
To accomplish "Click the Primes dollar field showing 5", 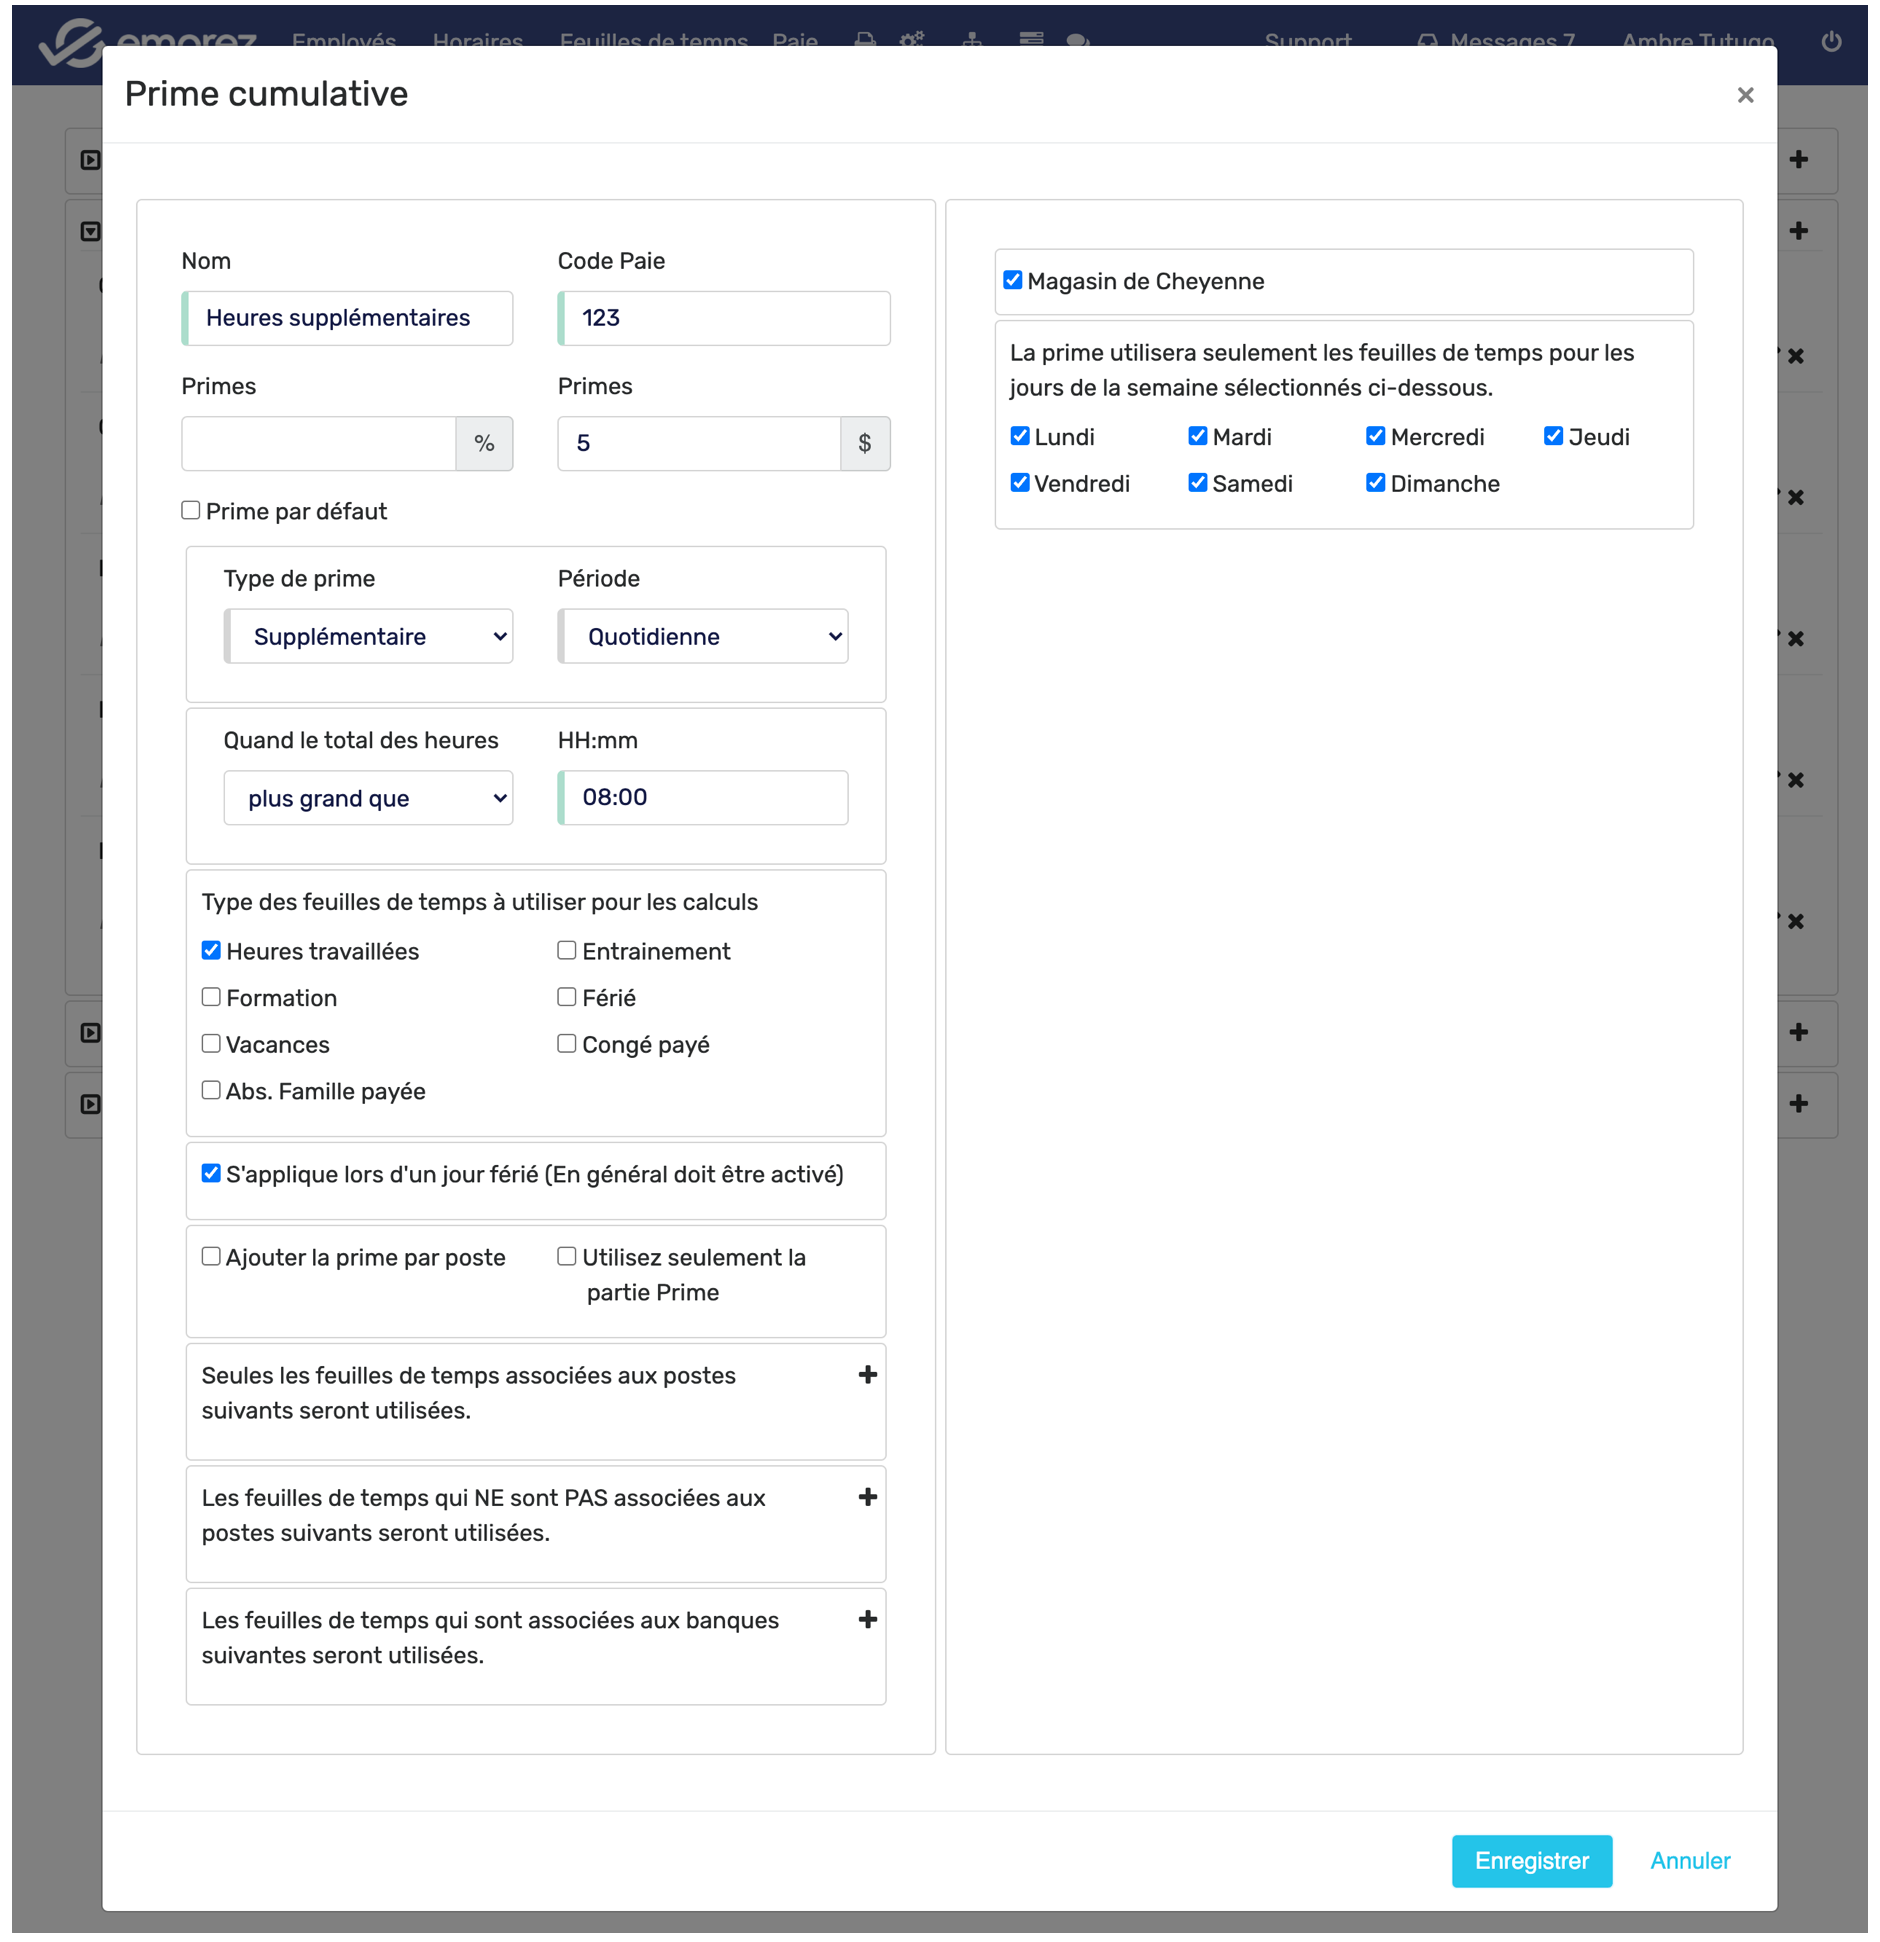I will pos(699,443).
